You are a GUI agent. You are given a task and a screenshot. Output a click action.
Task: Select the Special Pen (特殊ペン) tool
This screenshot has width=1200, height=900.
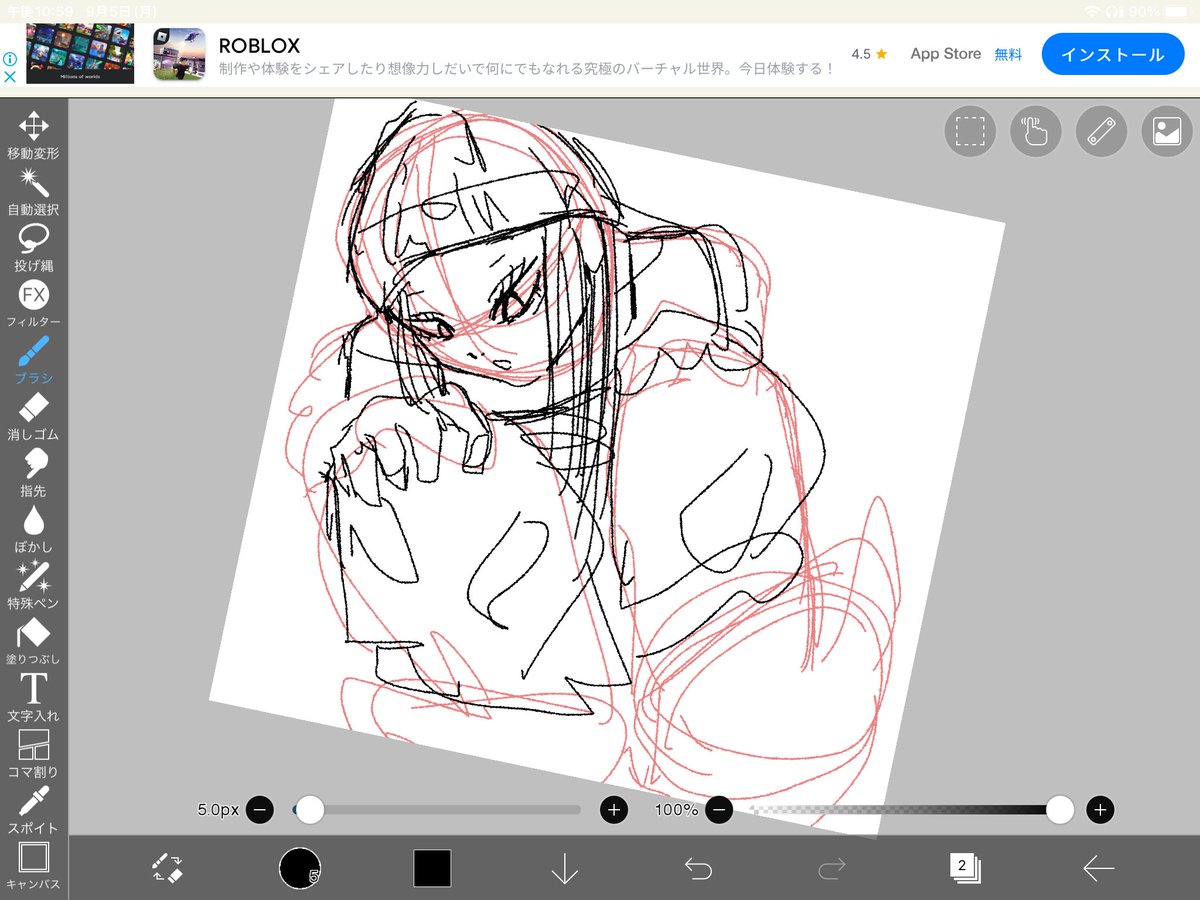[33, 585]
